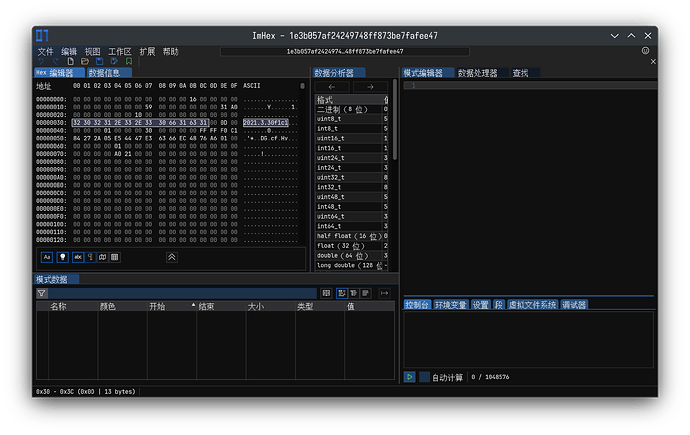
Task: Switch to the 查找 tab
Action: 524,73
